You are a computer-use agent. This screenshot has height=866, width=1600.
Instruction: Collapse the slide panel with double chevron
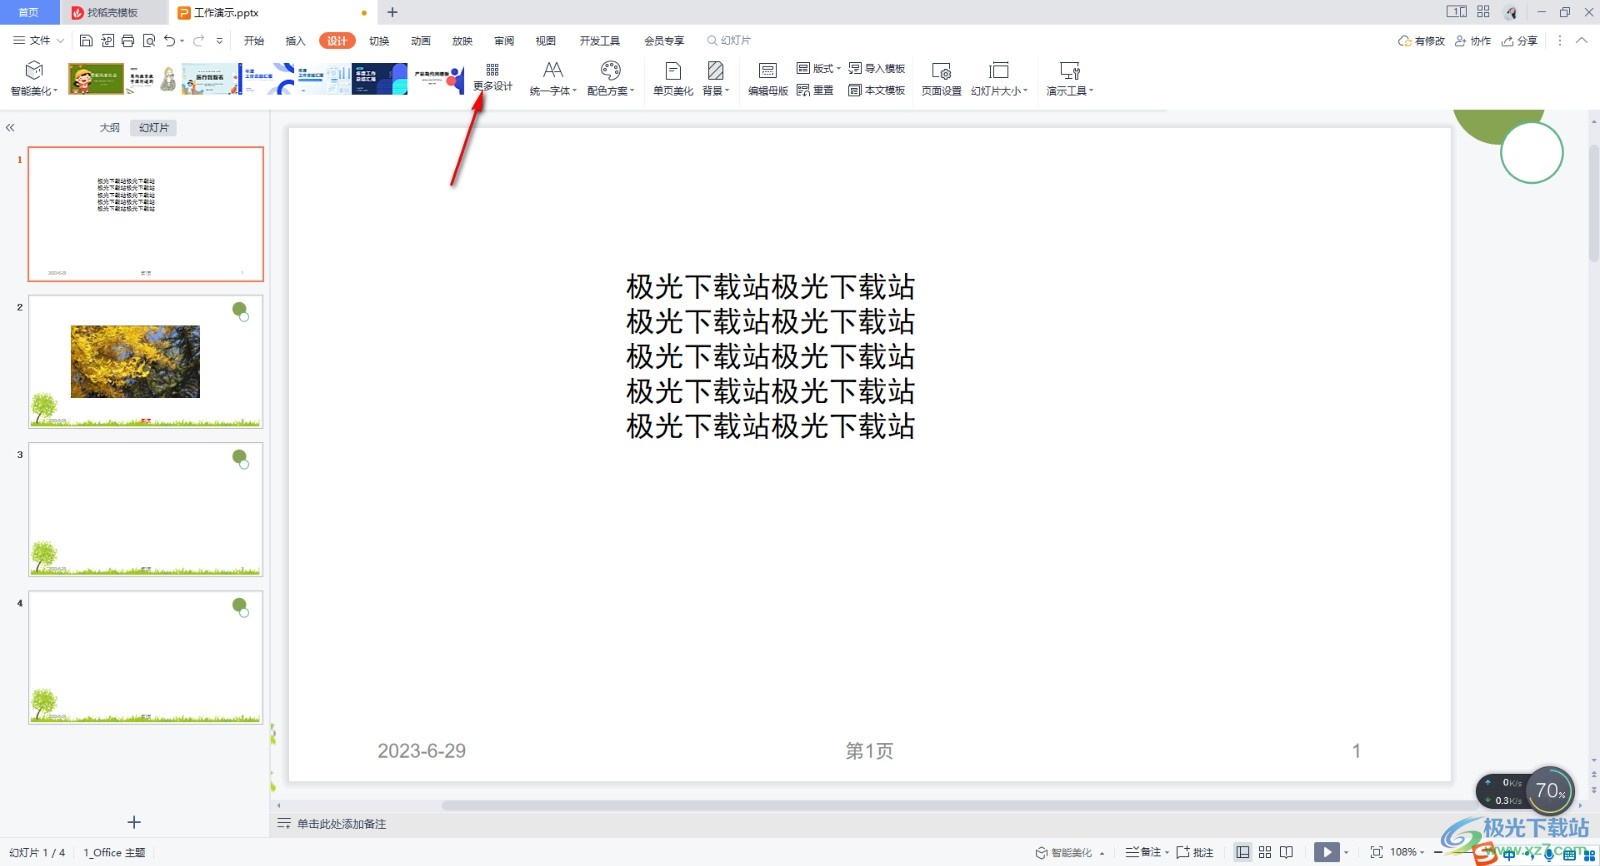(x=10, y=128)
